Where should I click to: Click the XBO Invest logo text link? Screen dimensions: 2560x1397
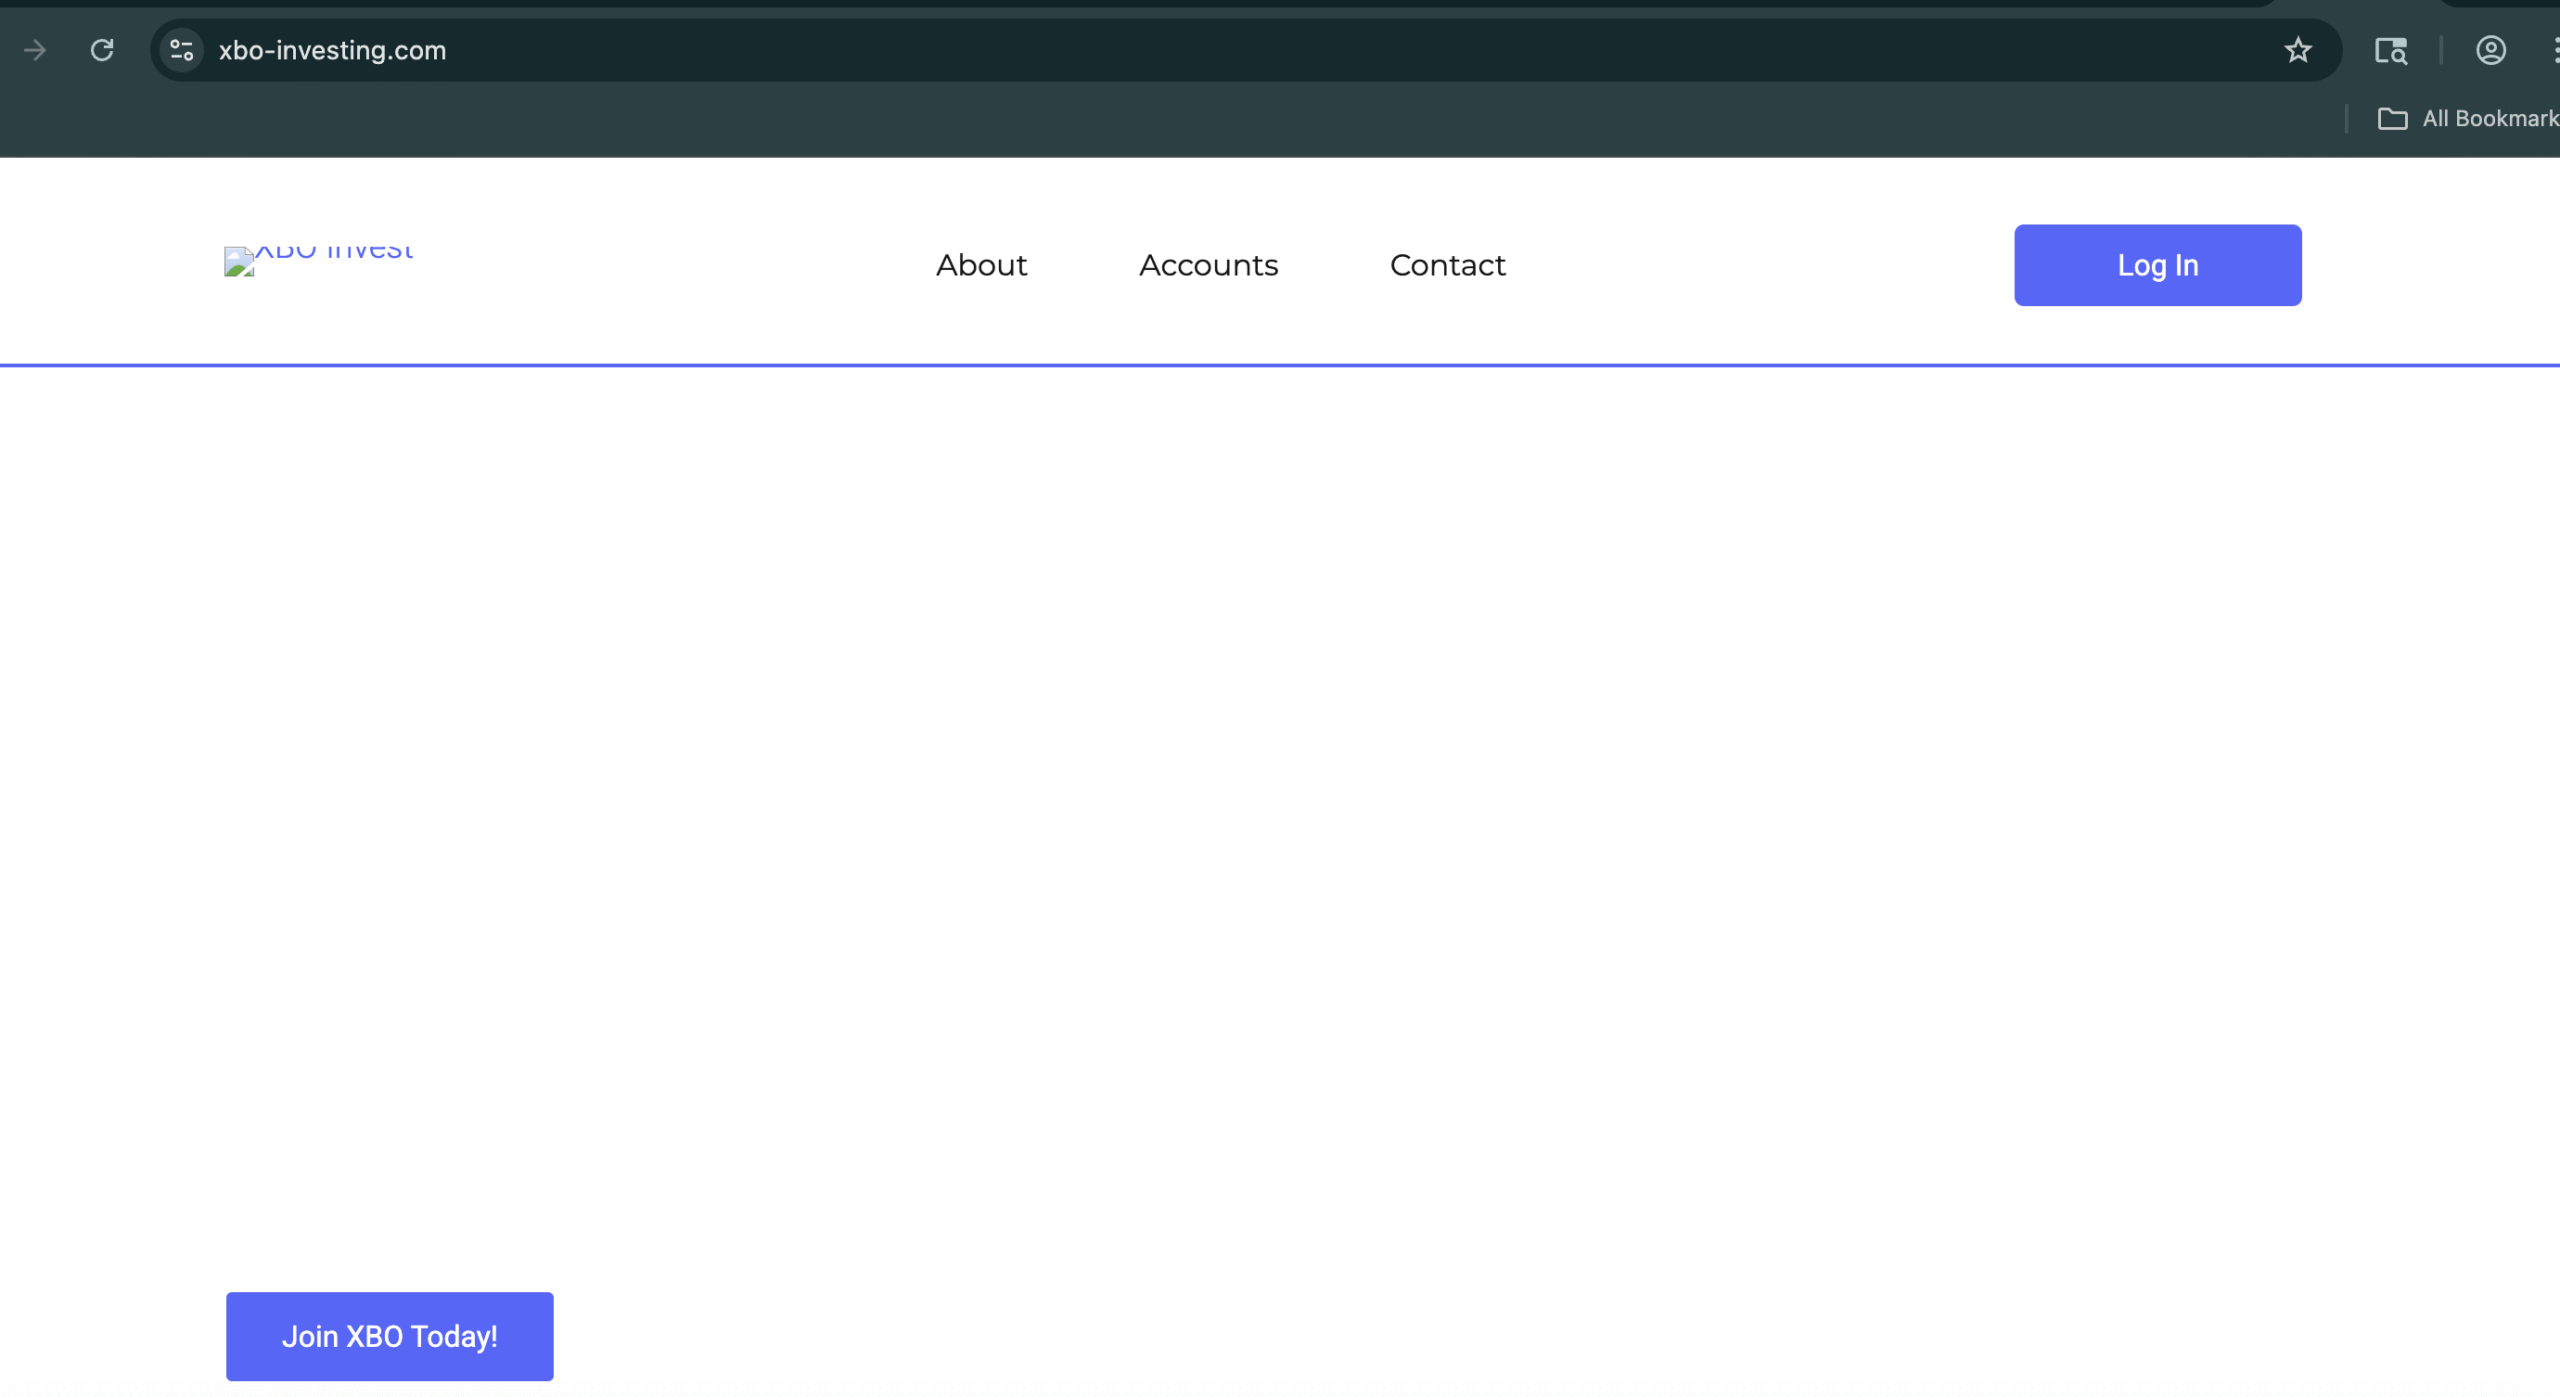[x=335, y=250]
